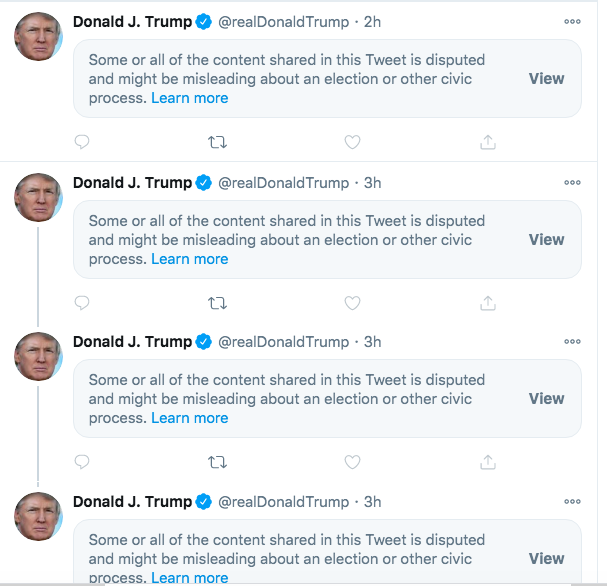Like the topmost tweet with the heart icon

coord(352,142)
